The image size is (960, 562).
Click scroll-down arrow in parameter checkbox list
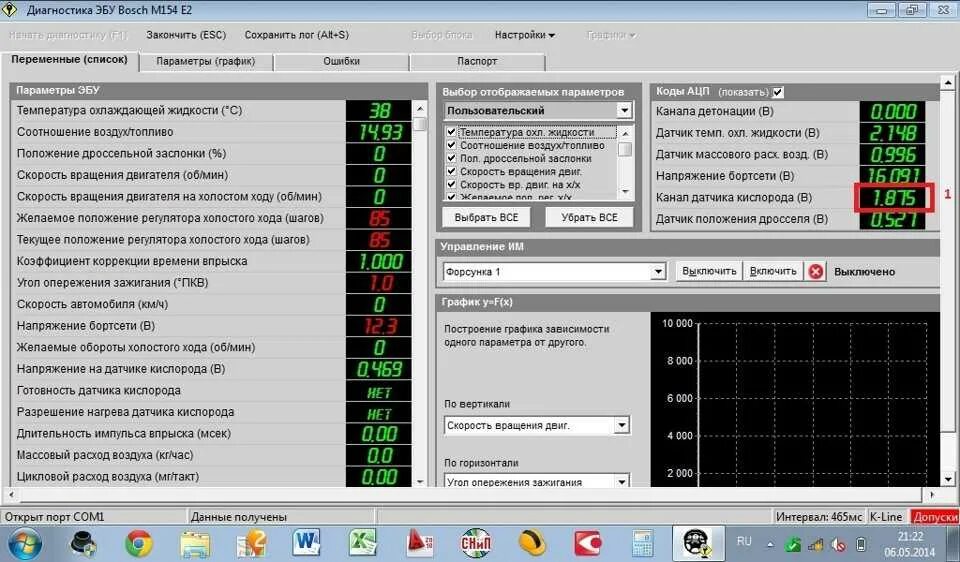click(x=625, y=192)
